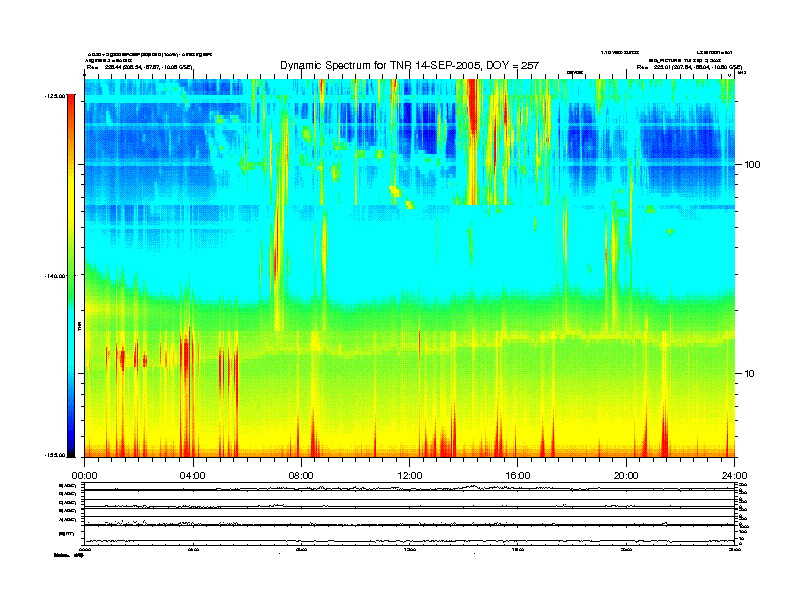Click the '10' frequency axis label

pos(750,374)
